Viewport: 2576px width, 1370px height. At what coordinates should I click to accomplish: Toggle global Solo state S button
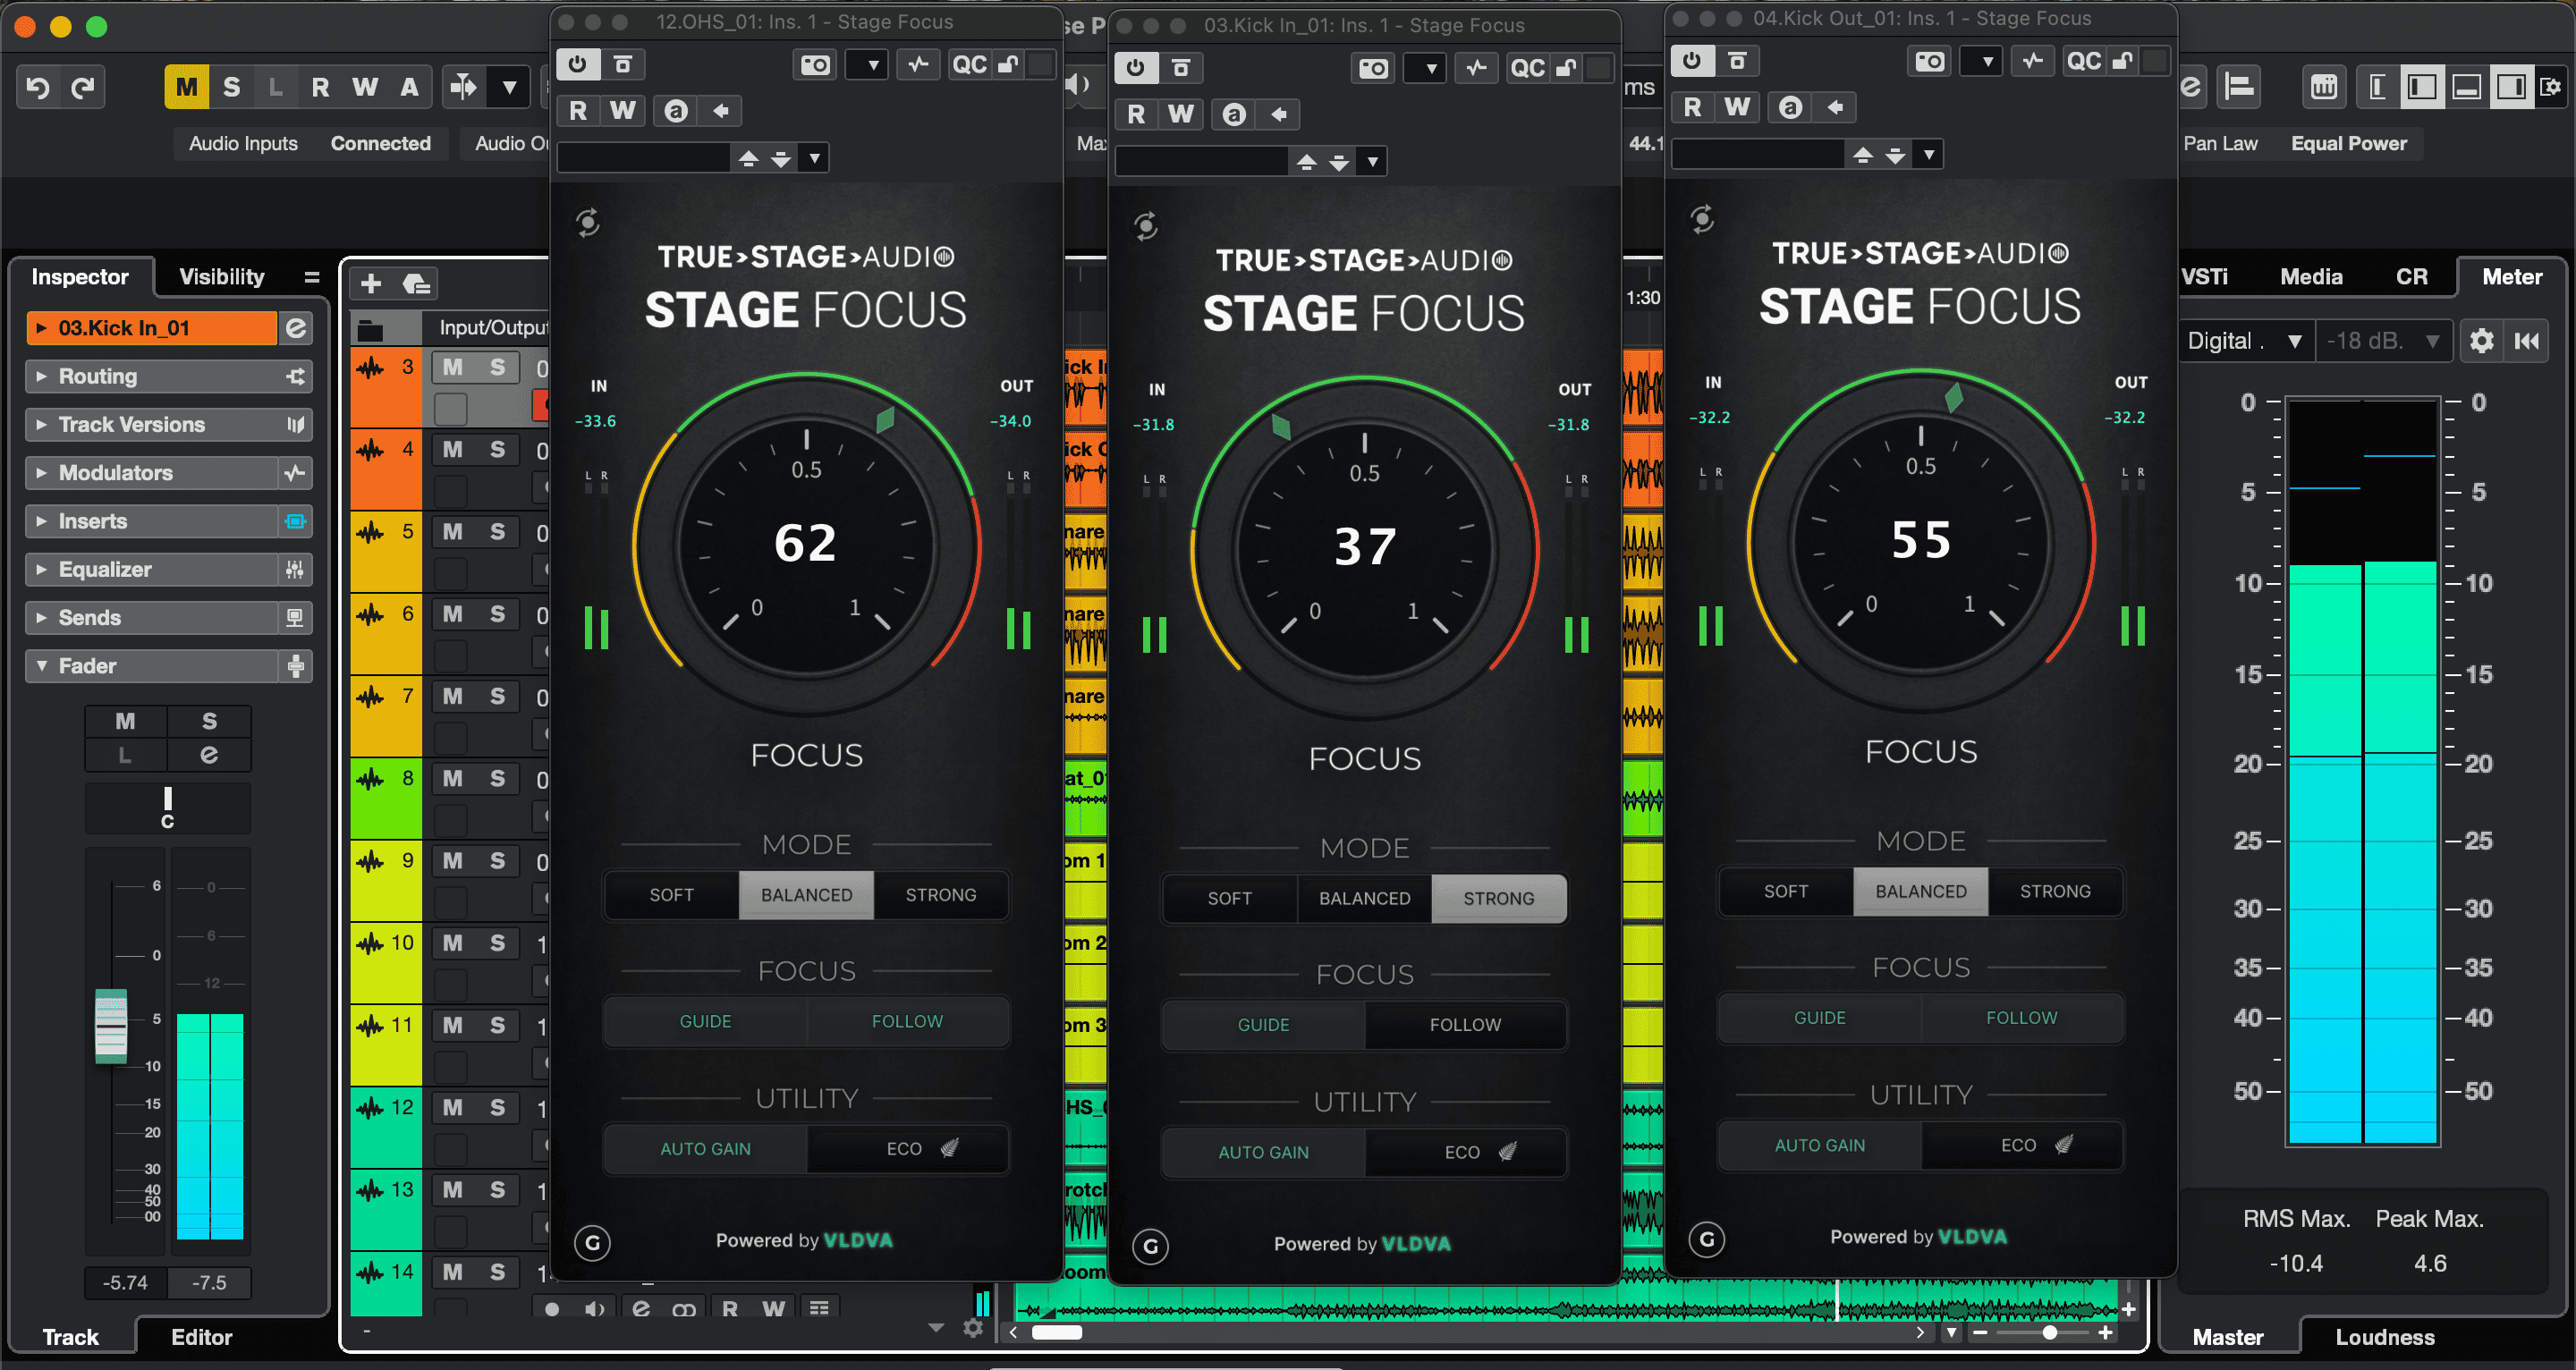click(x=231, y=88)
